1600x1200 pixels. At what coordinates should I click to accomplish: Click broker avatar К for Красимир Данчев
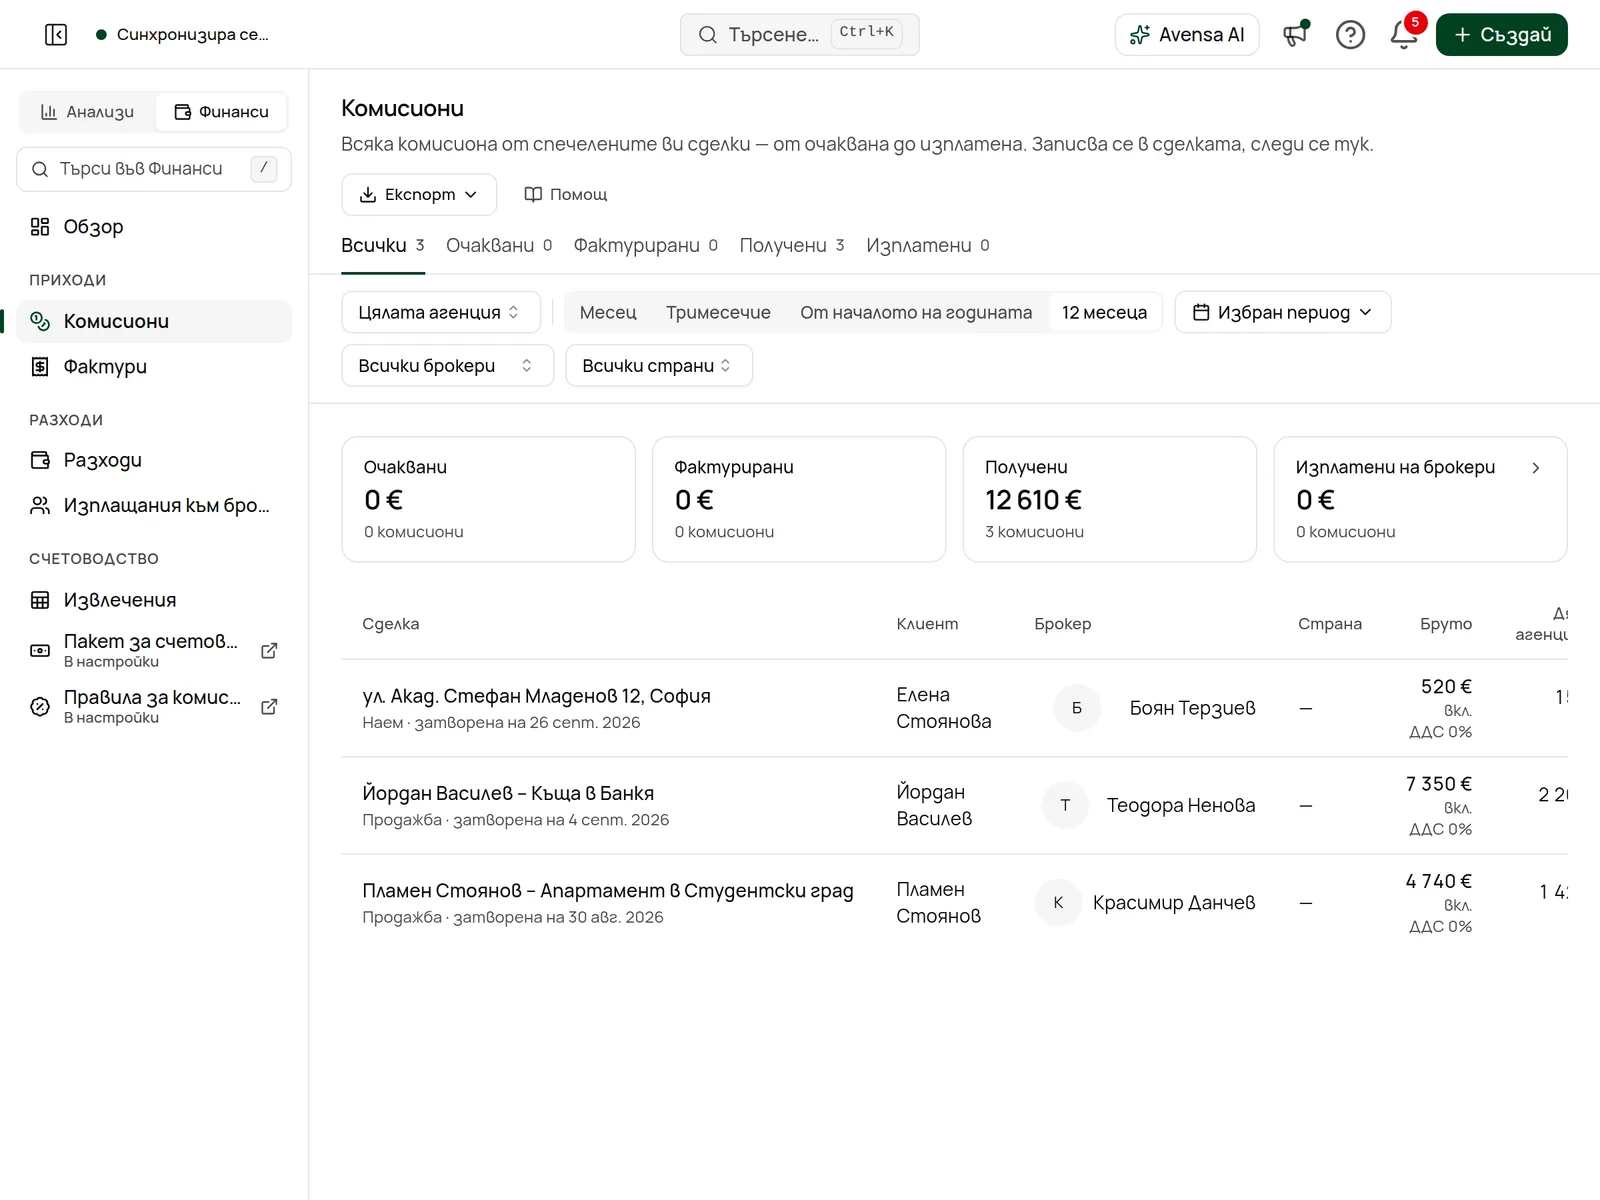pos(1058,903)
